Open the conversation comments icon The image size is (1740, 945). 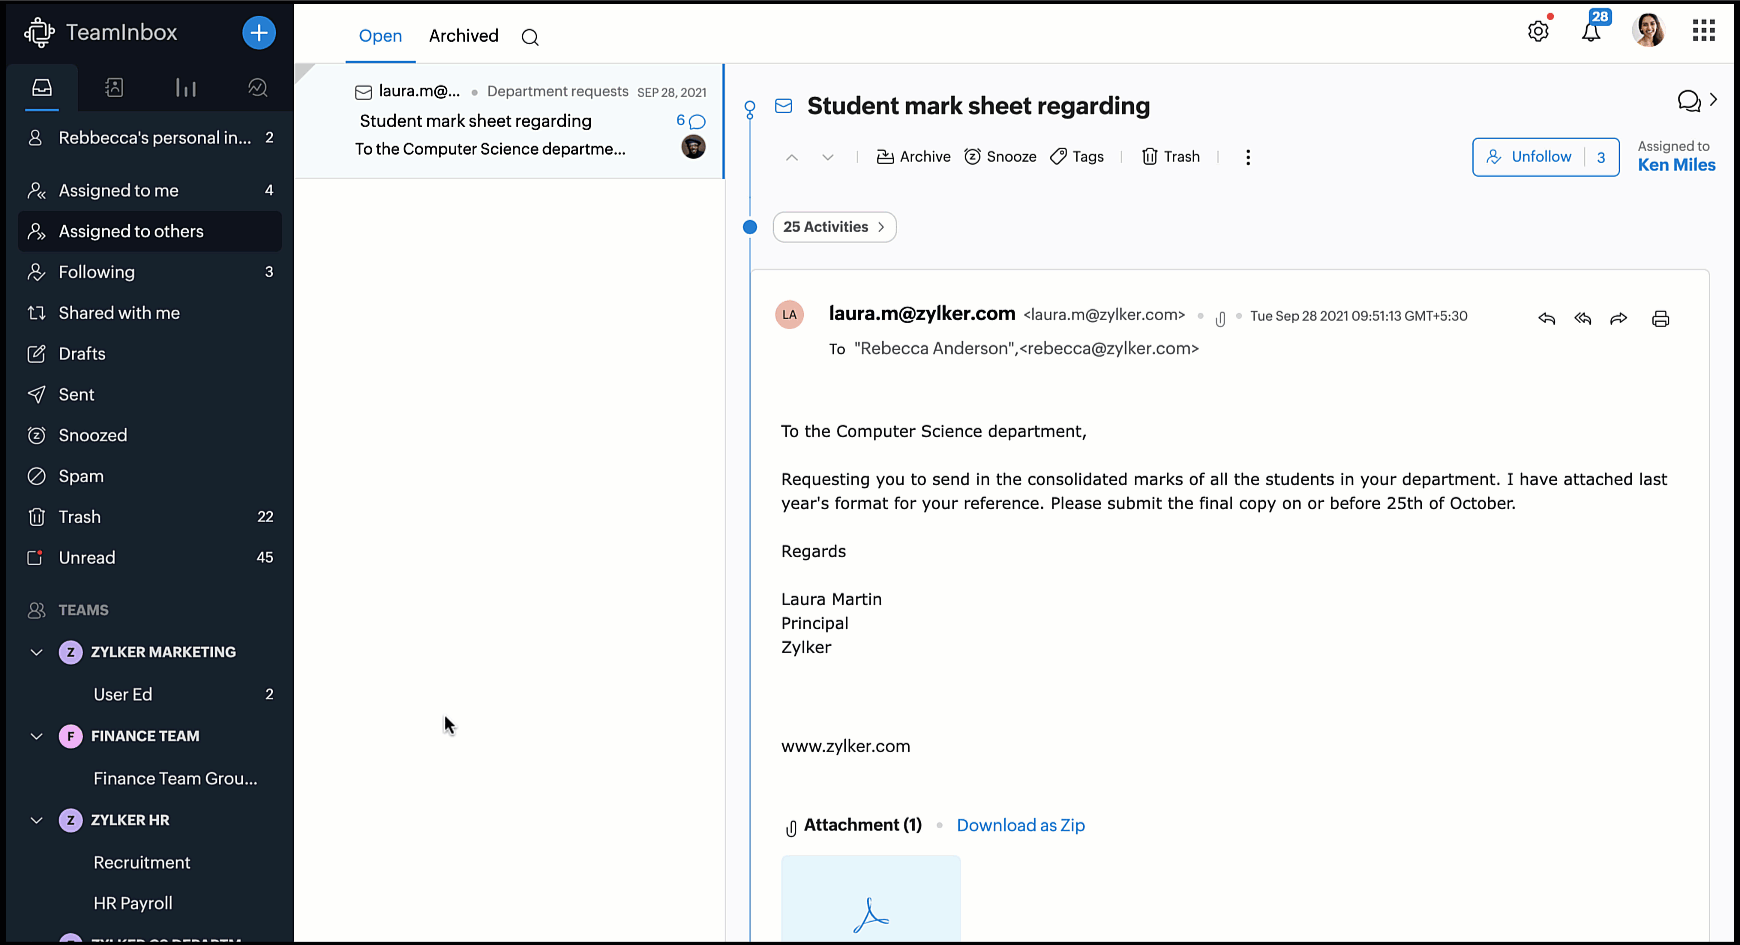(1689, 101)
